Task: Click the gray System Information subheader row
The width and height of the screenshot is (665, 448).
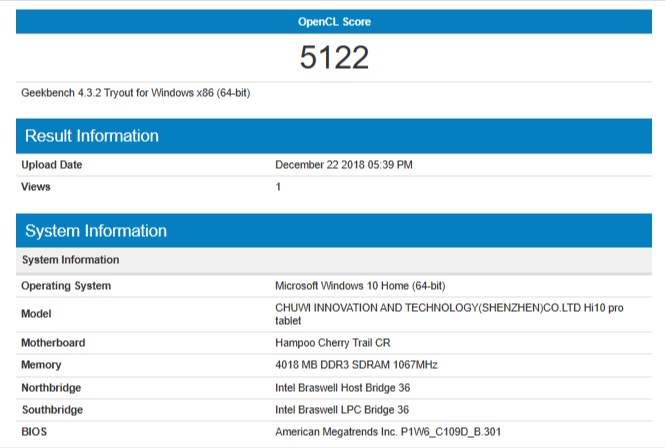Action: 334,260
